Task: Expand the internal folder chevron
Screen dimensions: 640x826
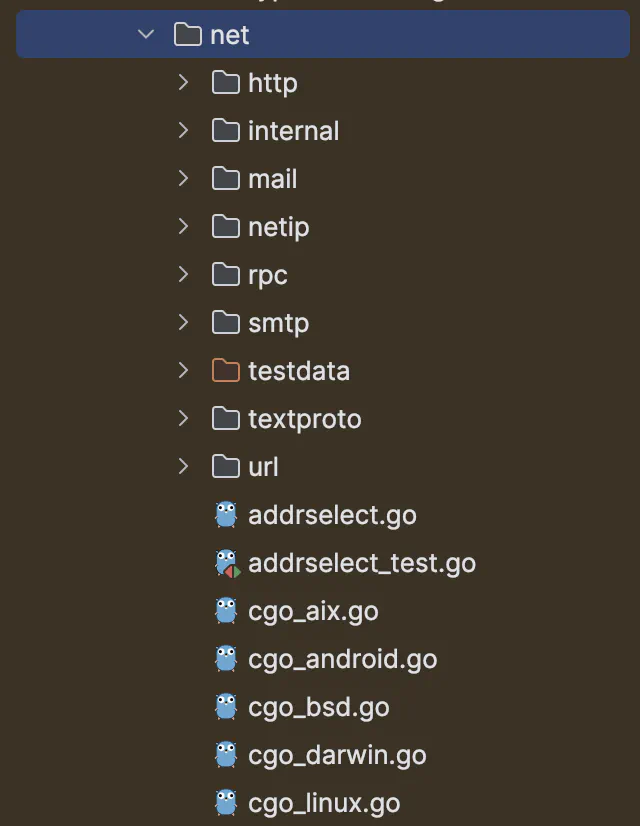Action: [183, 131]
